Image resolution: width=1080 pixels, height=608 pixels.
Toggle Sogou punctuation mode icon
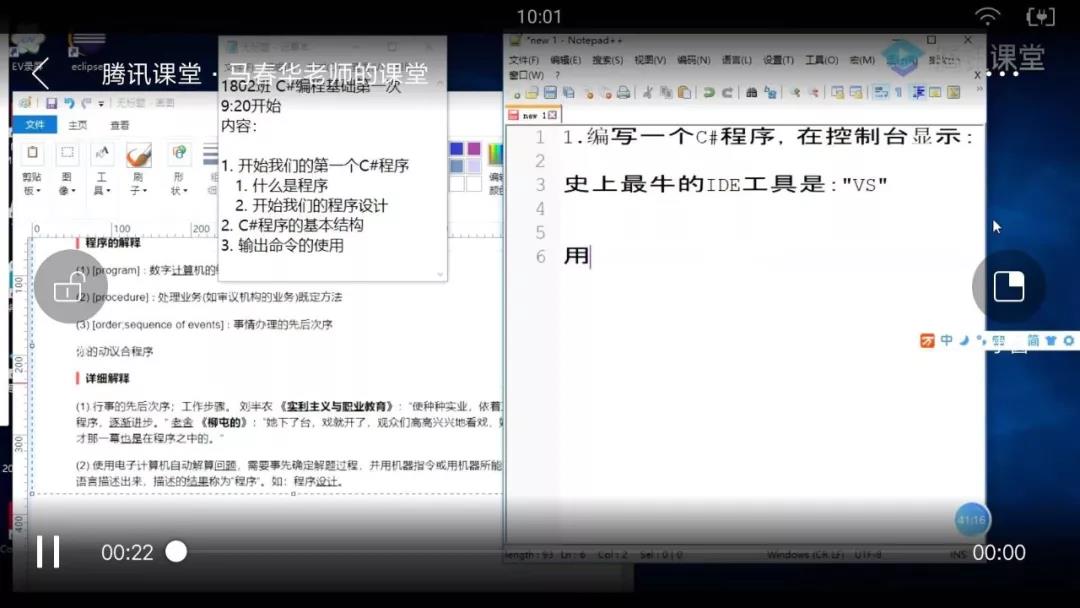tap(981, 341)
